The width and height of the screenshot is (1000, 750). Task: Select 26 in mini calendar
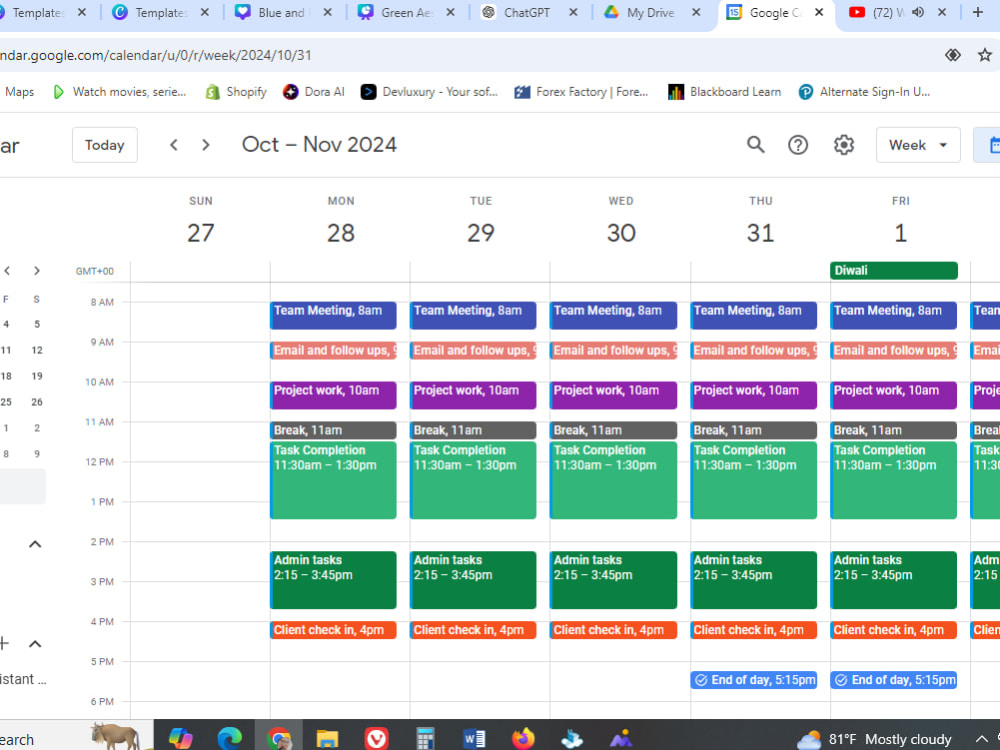37,402
